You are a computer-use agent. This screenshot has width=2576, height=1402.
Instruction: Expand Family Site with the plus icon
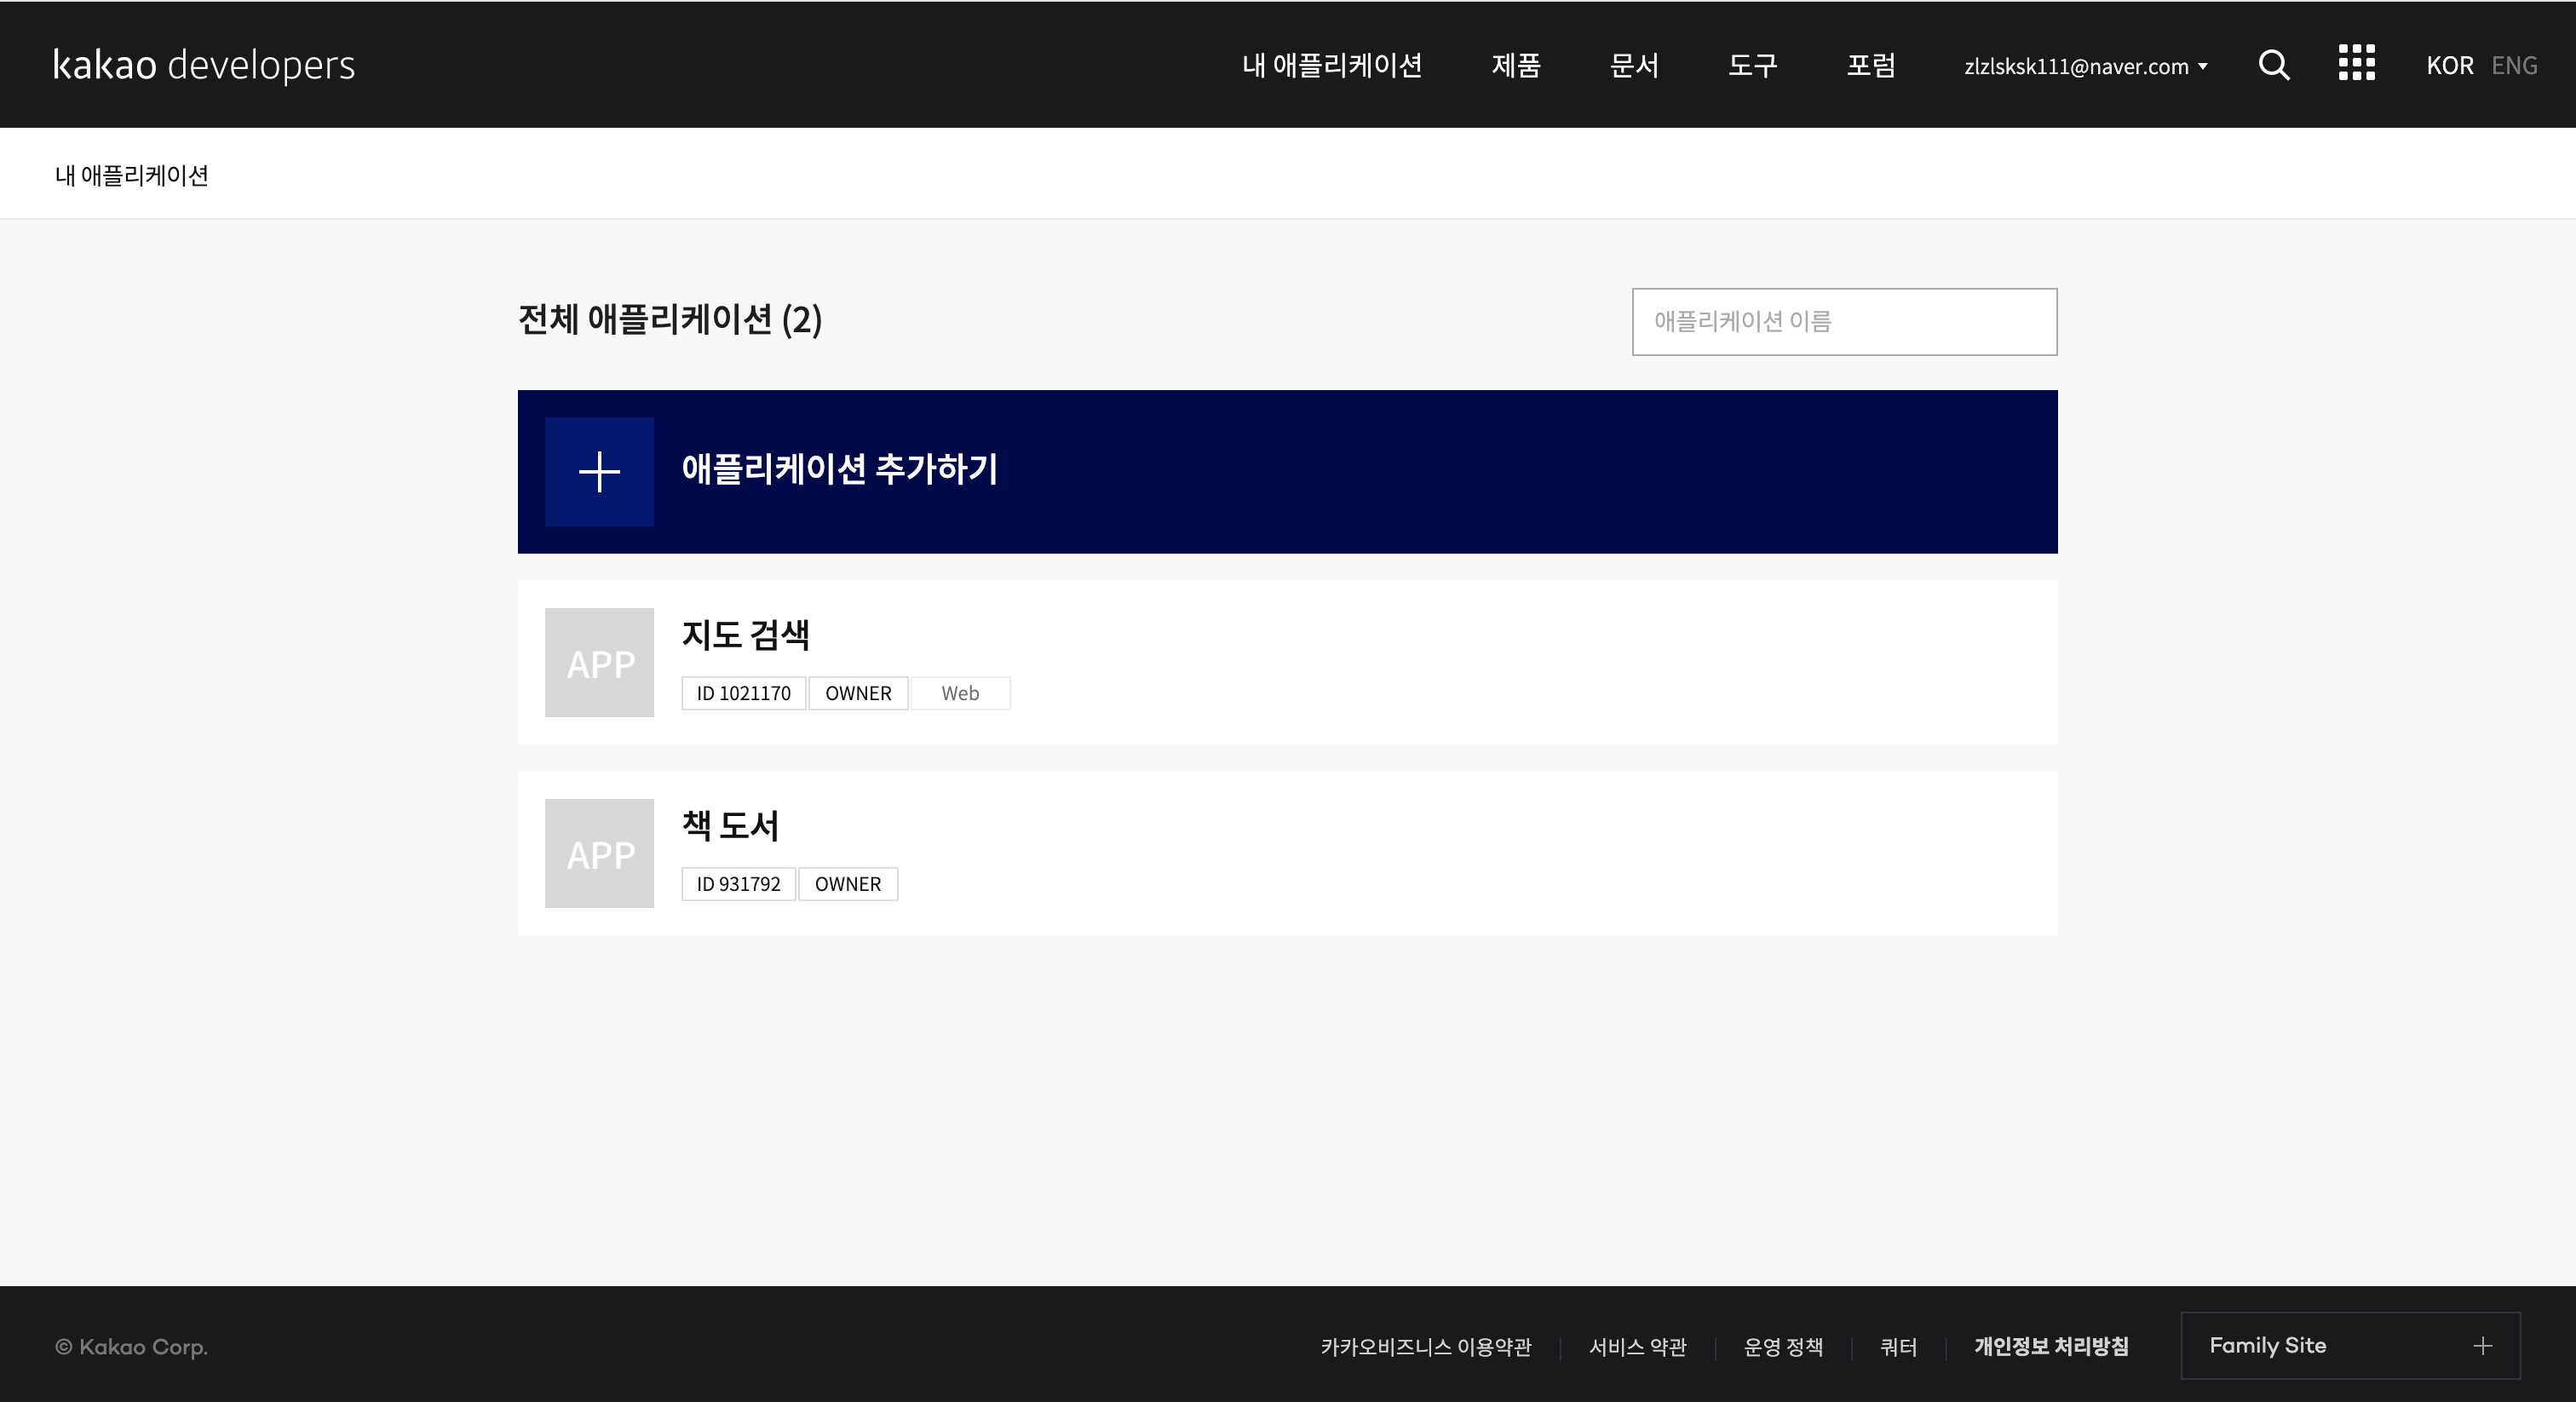tap(2482, 1346)
